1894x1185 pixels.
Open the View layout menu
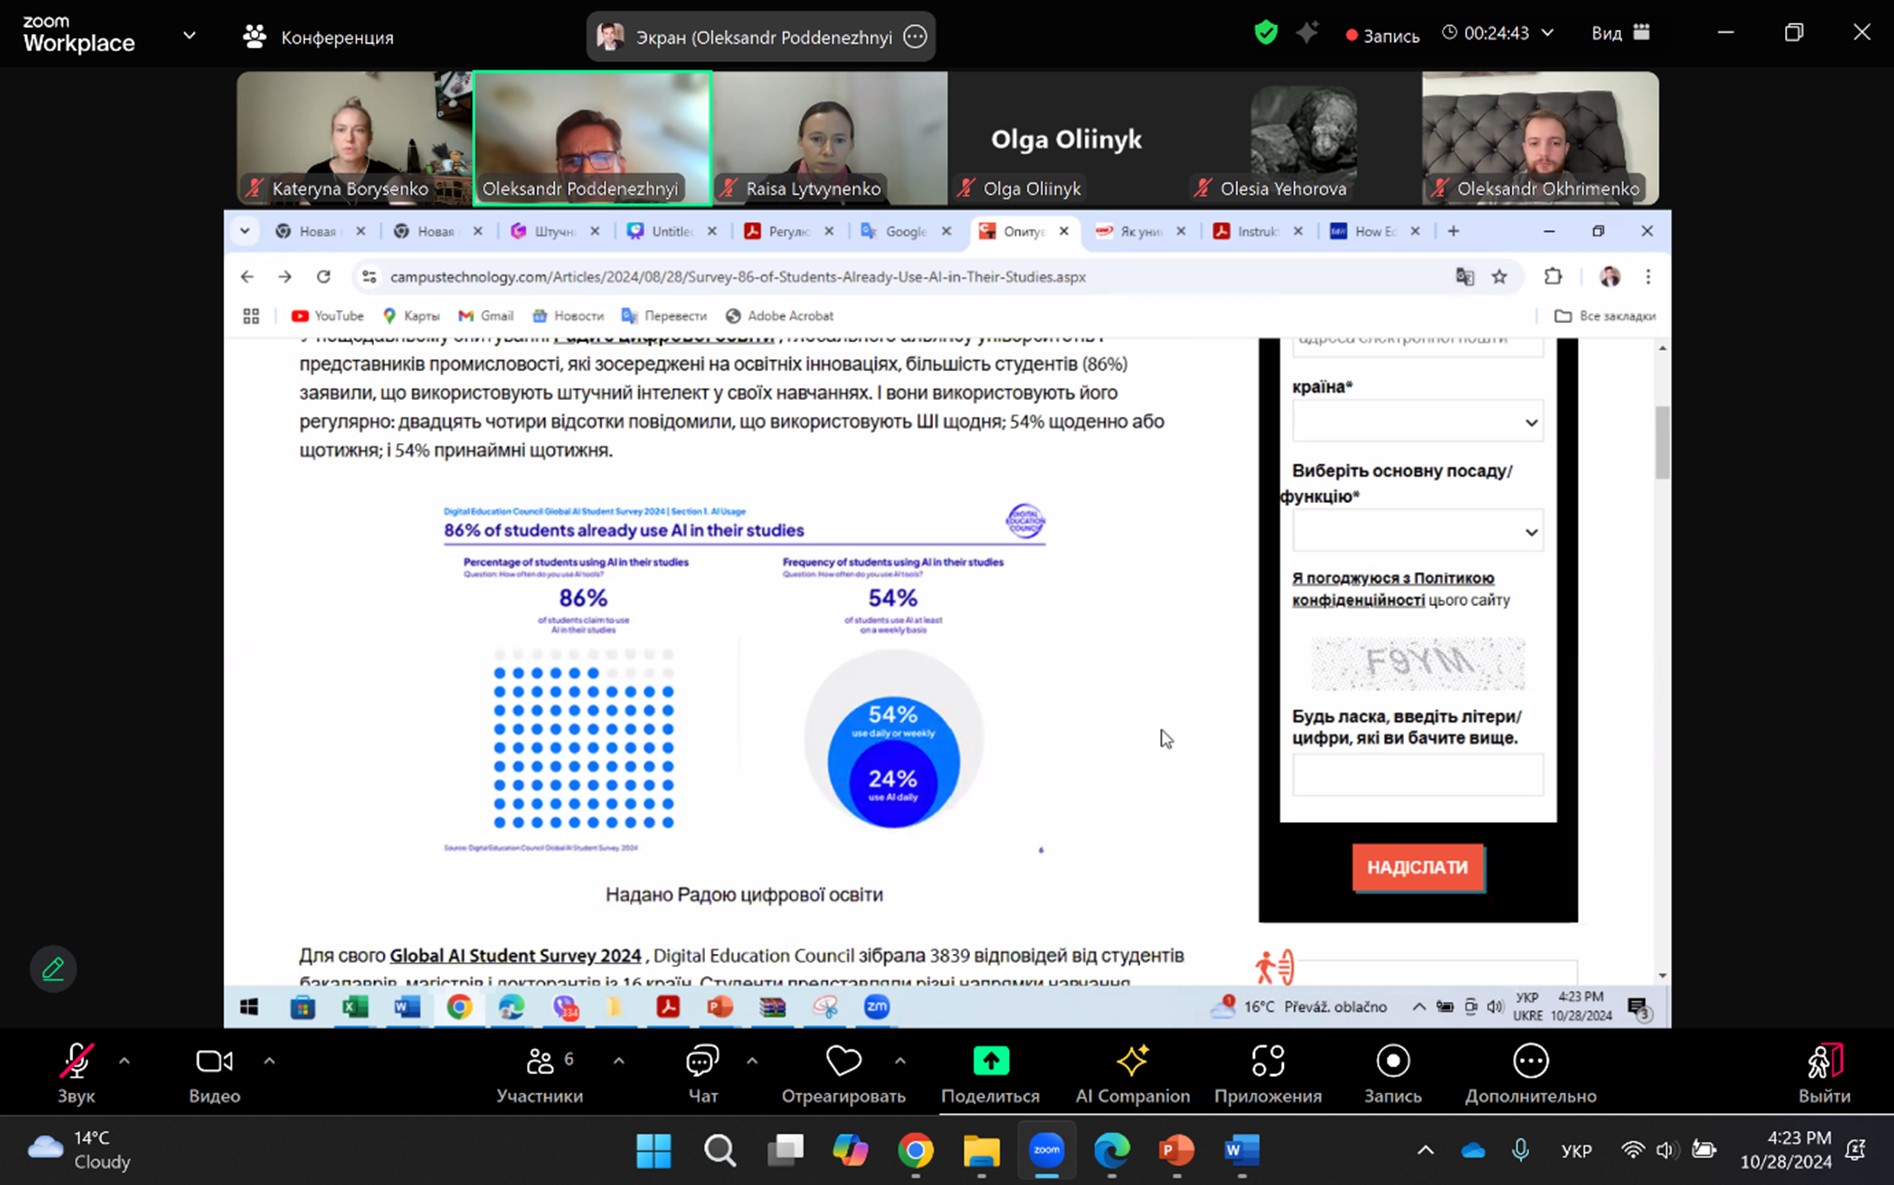[x=1620, y=33]
